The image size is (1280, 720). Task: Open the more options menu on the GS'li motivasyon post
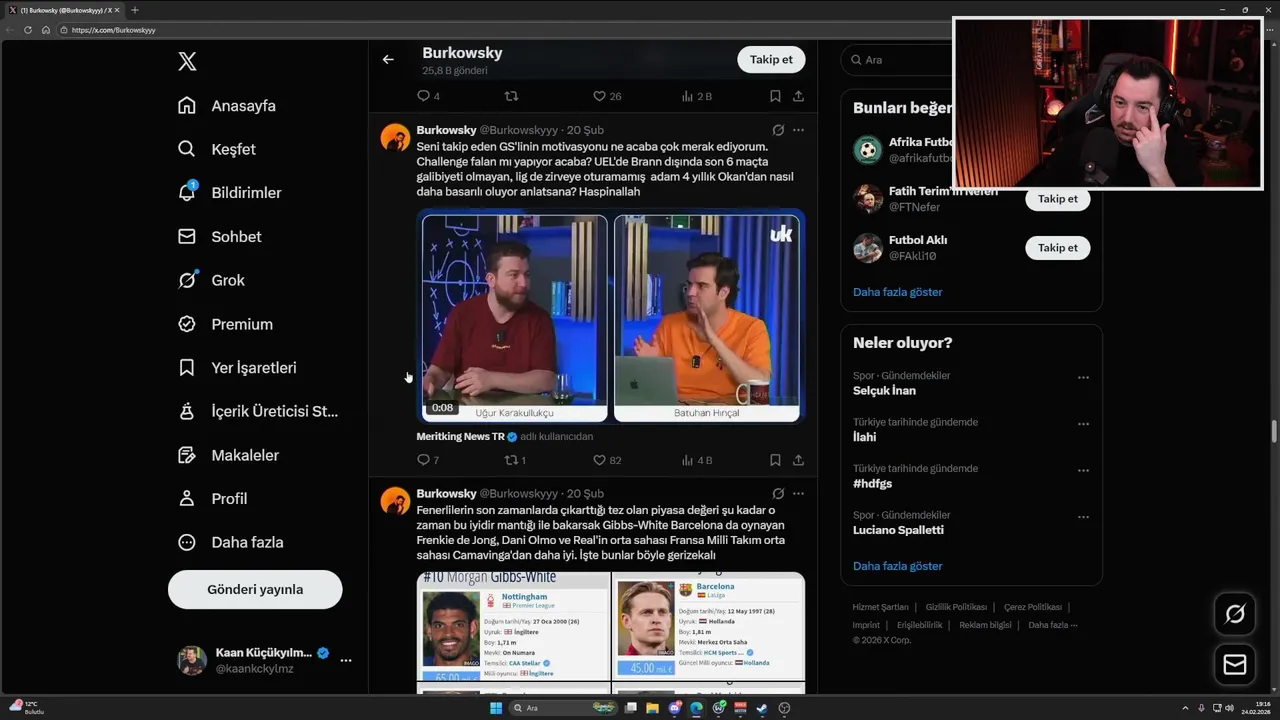click(x=798, y=130)
